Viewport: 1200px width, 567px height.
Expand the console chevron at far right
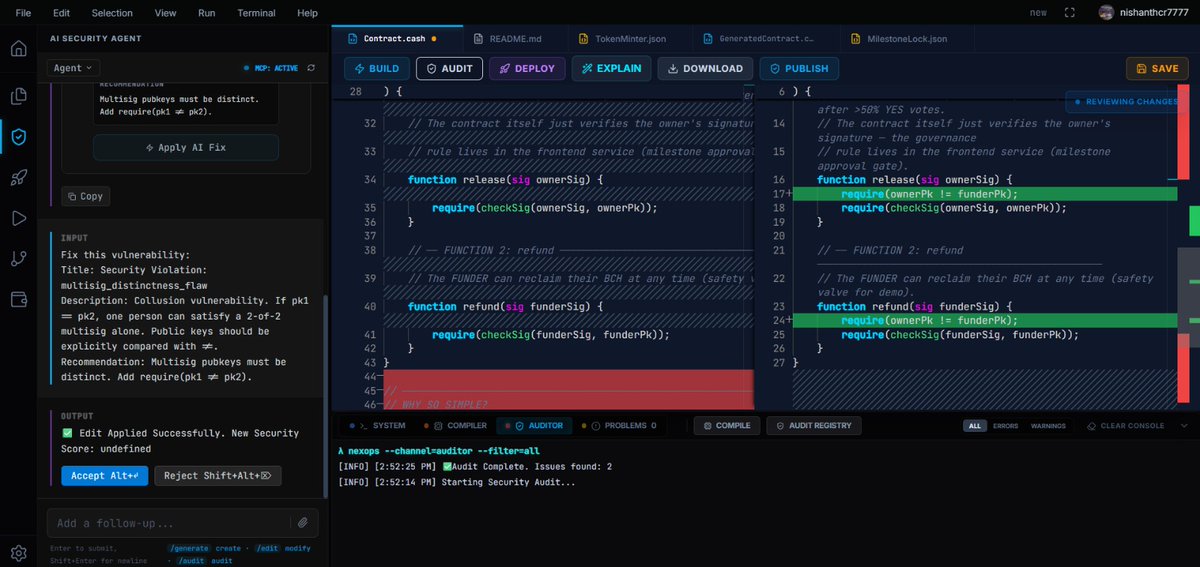(x=1184, y=425)
